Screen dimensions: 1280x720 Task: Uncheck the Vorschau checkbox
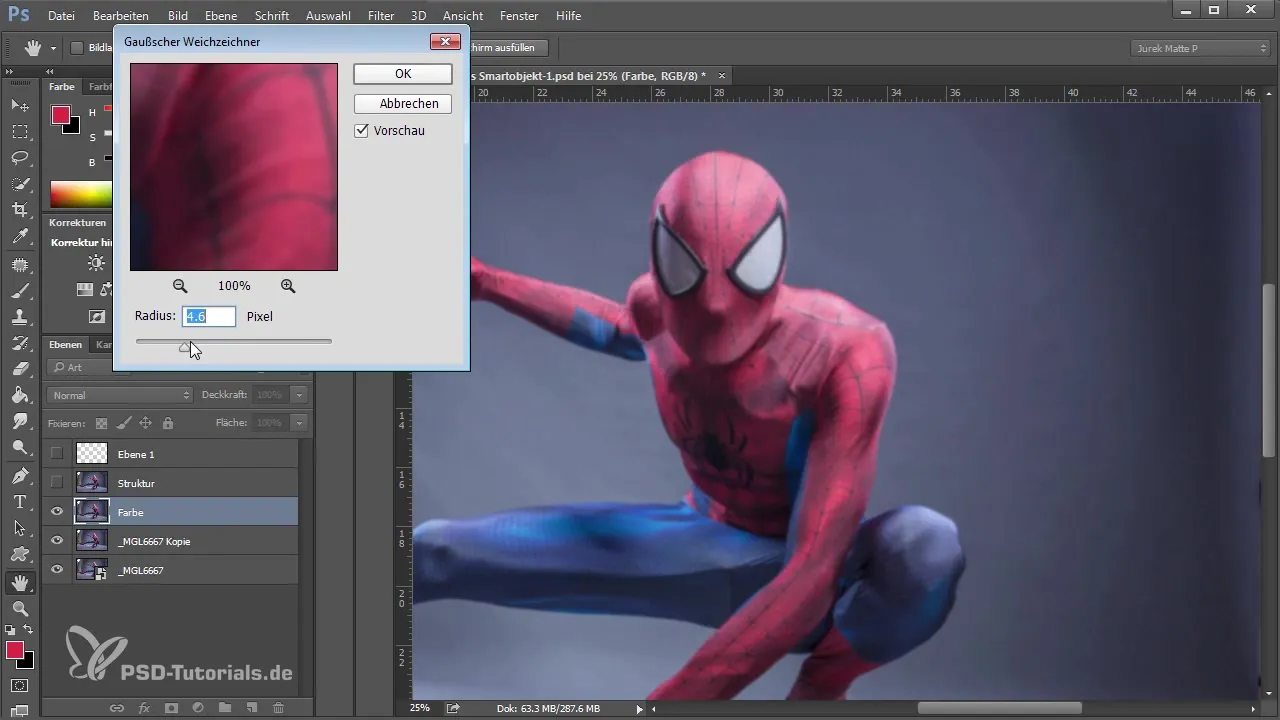click(362, 131)
